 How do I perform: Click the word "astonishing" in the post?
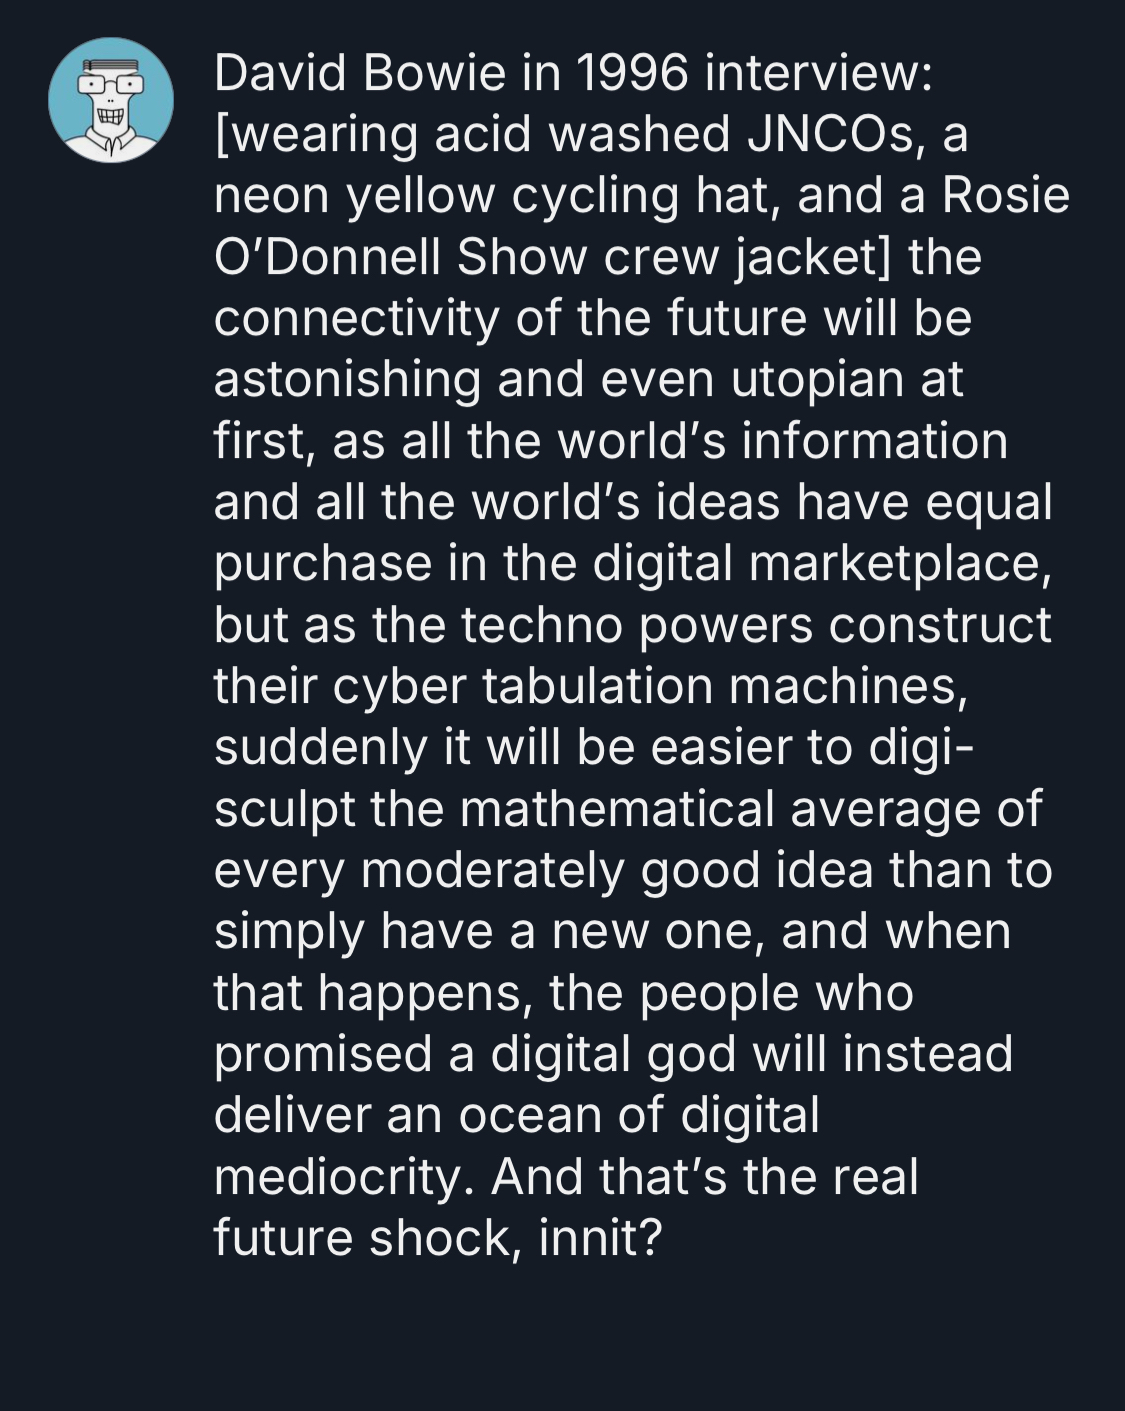(346, 380)
